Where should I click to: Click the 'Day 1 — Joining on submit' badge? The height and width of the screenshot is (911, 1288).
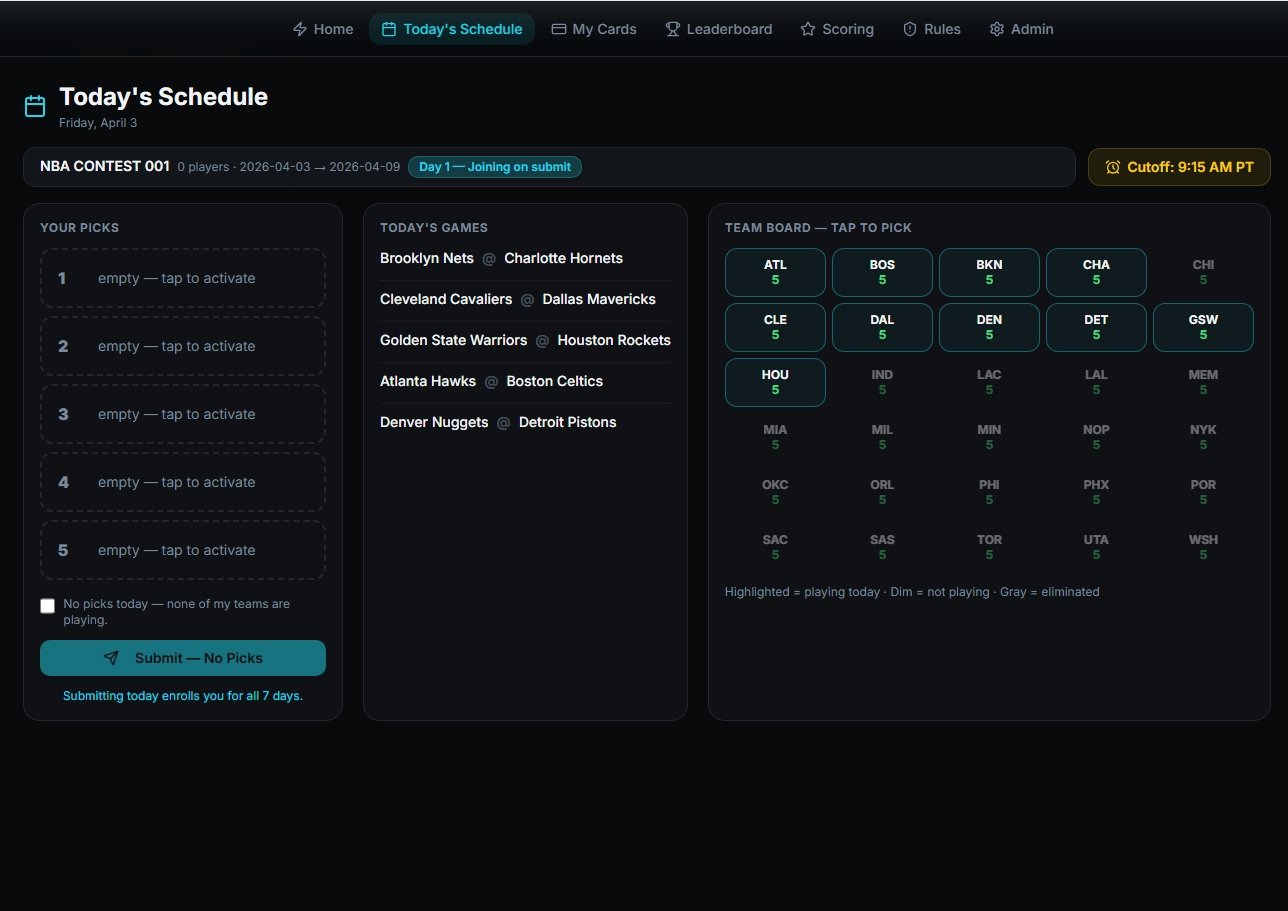coord(494,167)
